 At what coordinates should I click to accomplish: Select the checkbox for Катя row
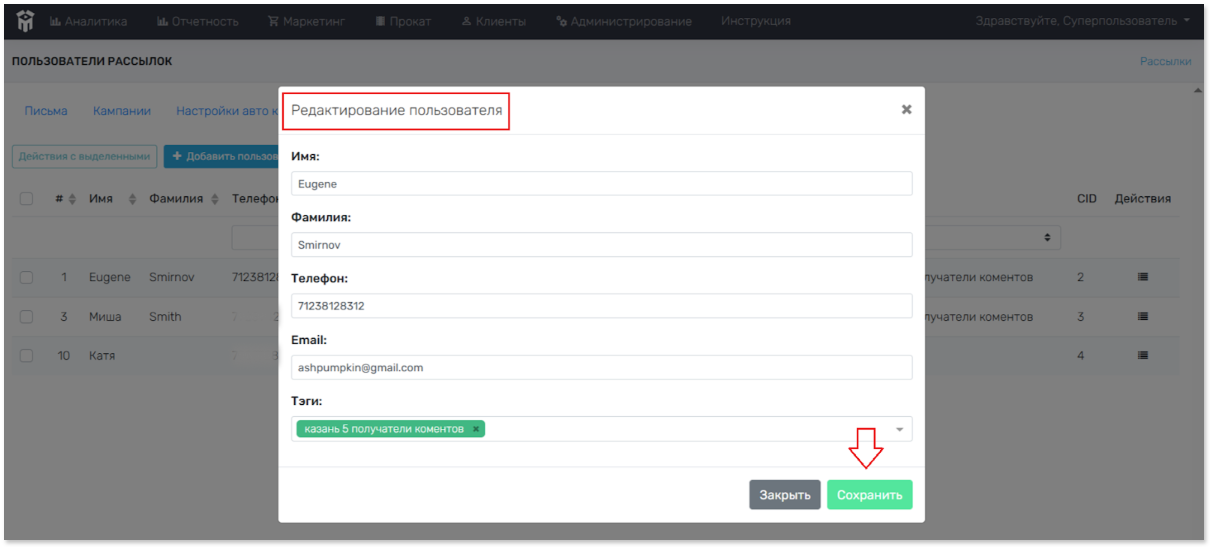point(27,355)
